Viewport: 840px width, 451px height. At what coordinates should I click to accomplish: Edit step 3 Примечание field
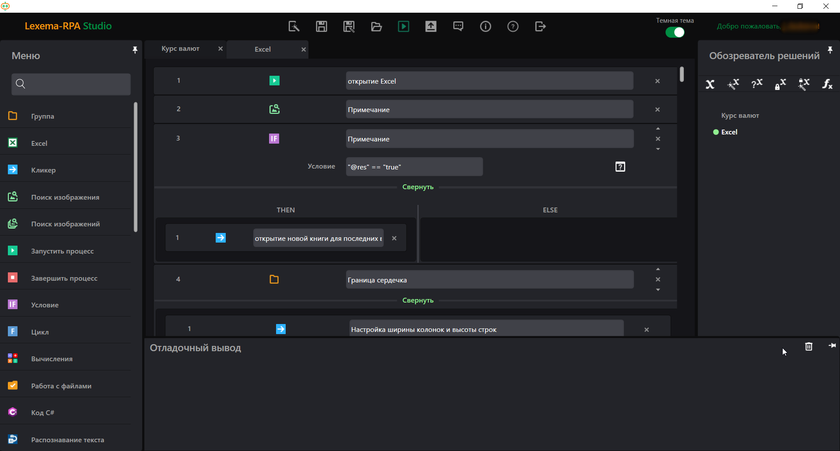pyautogui.click(x=490, y=139)
